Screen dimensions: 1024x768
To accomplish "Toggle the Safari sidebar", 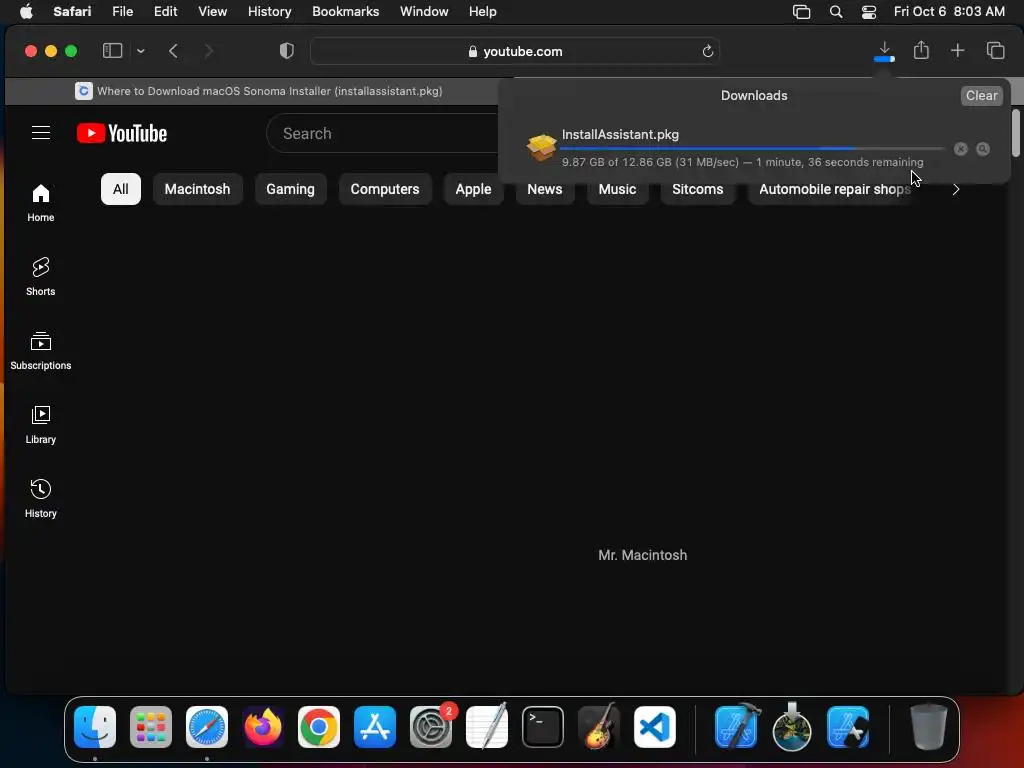I will tap(112, 51).
